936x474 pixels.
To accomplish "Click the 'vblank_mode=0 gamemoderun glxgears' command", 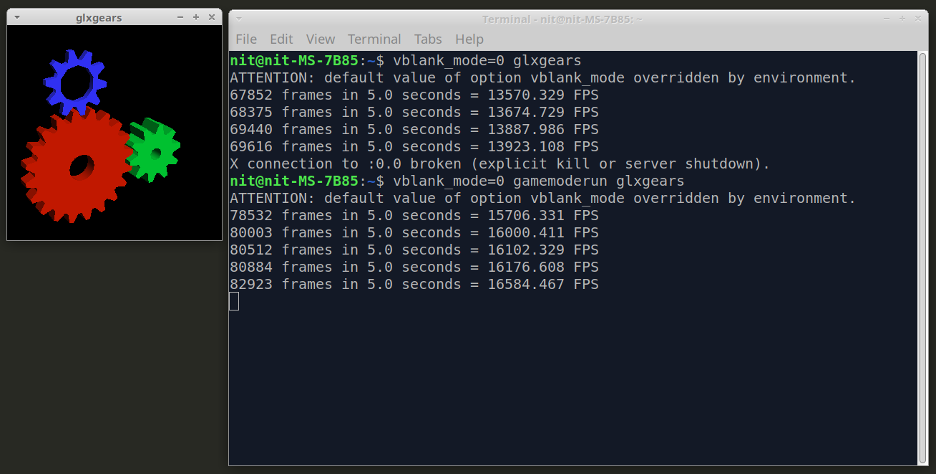I will (x=538, y=181).
